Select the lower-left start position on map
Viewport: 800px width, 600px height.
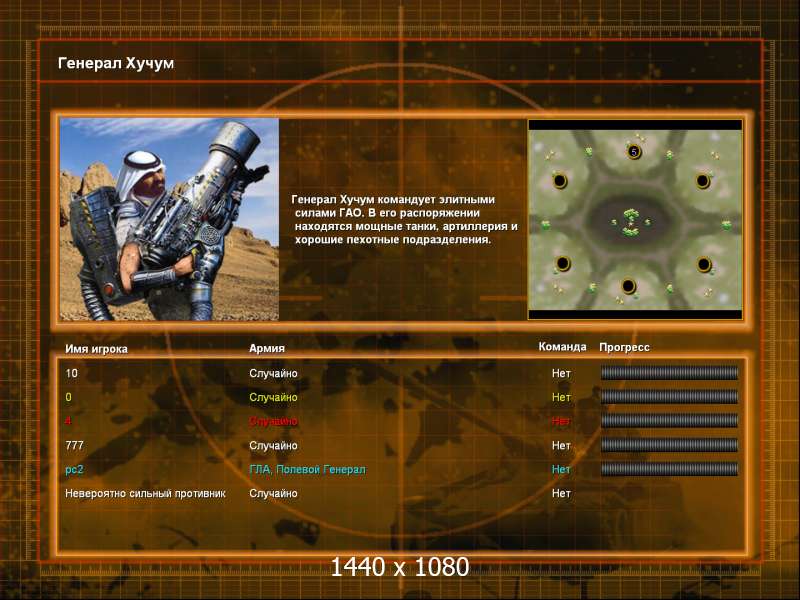(x=562, y=263)
